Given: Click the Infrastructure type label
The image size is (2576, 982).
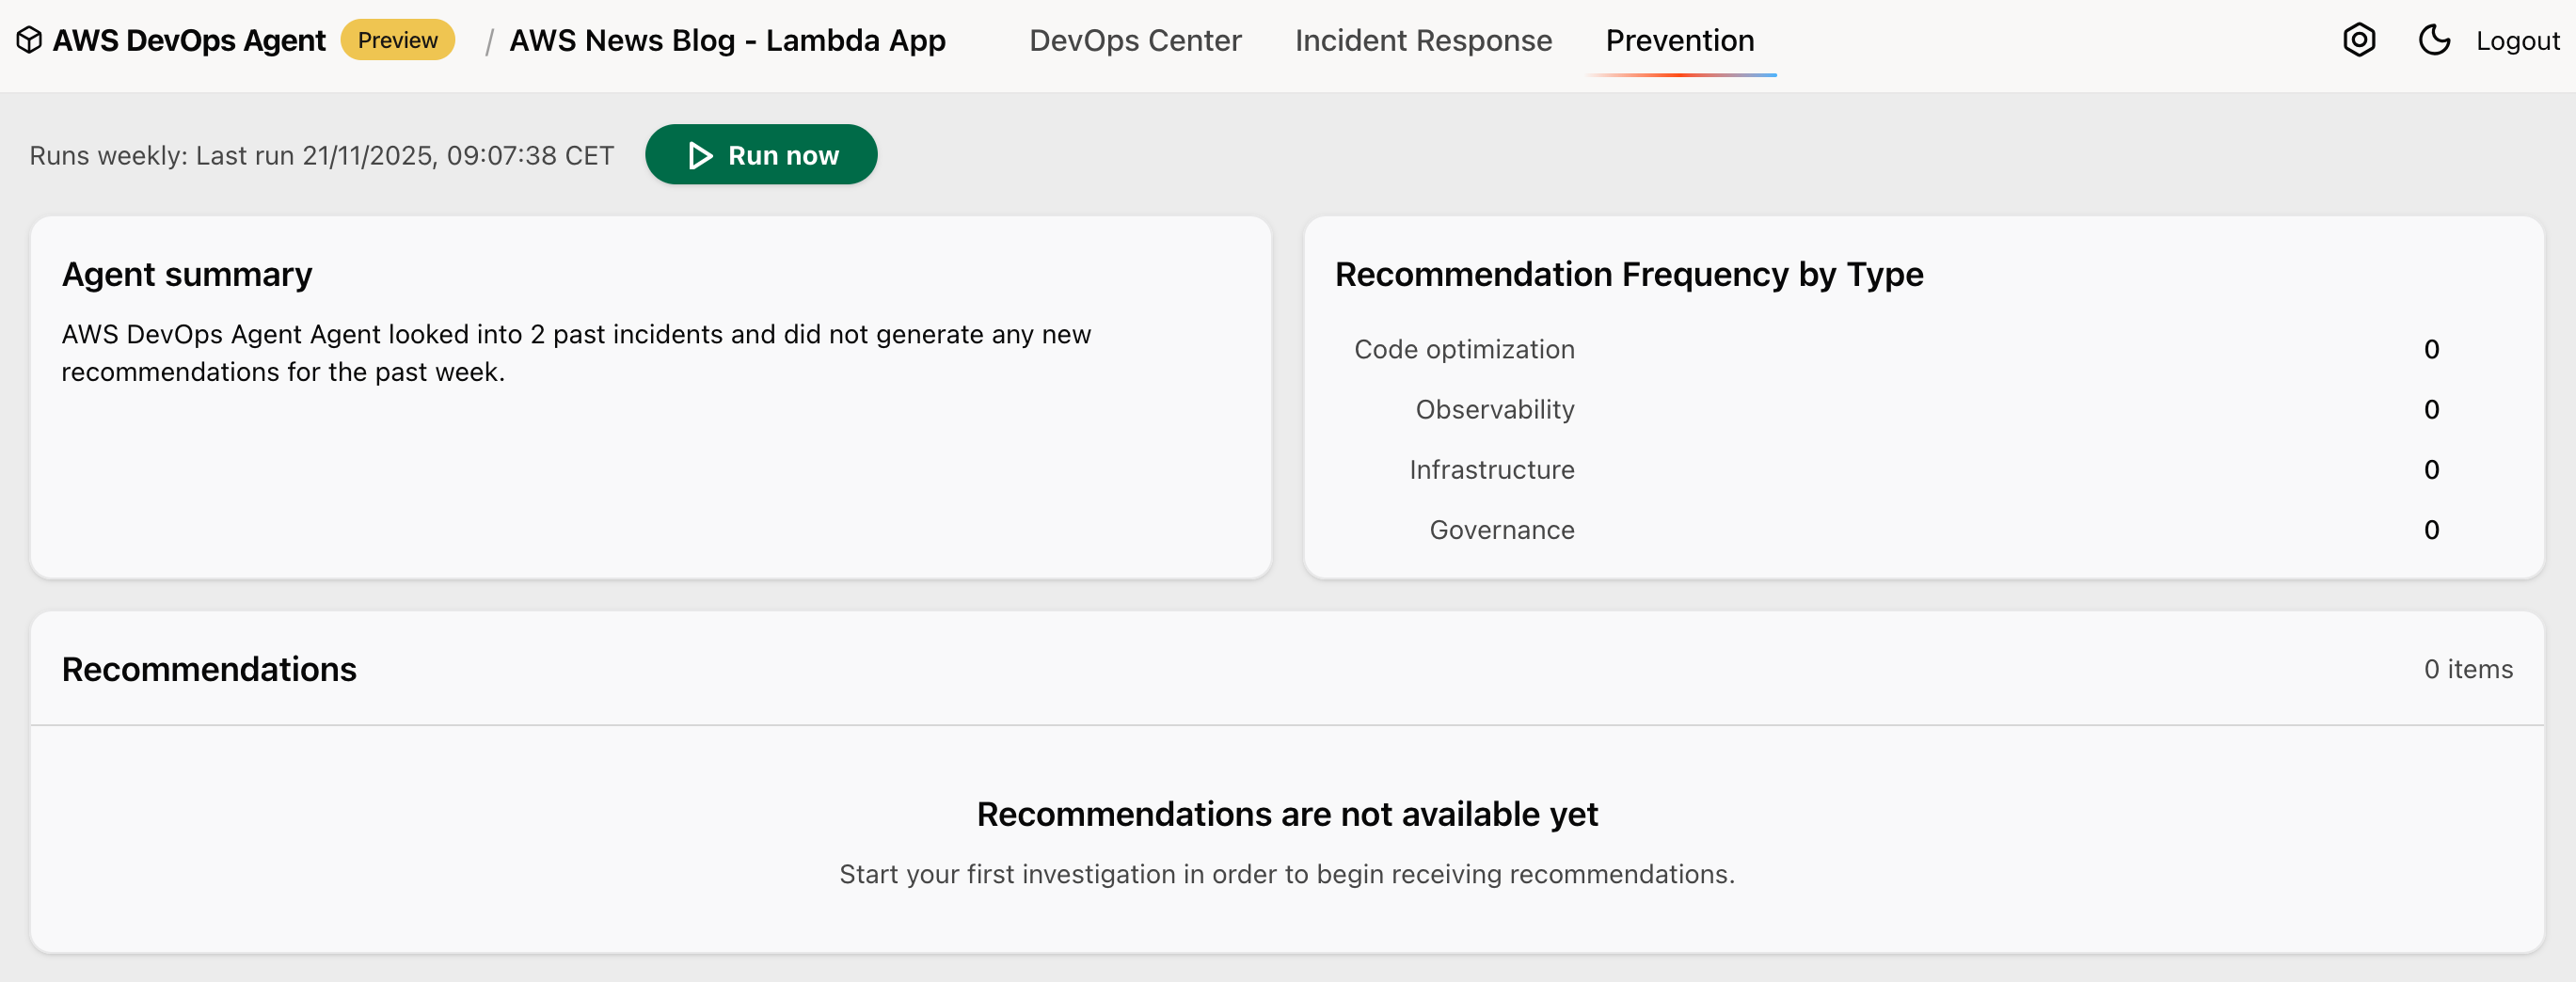Looking at the screenshot, I should tap(1491, 469).
